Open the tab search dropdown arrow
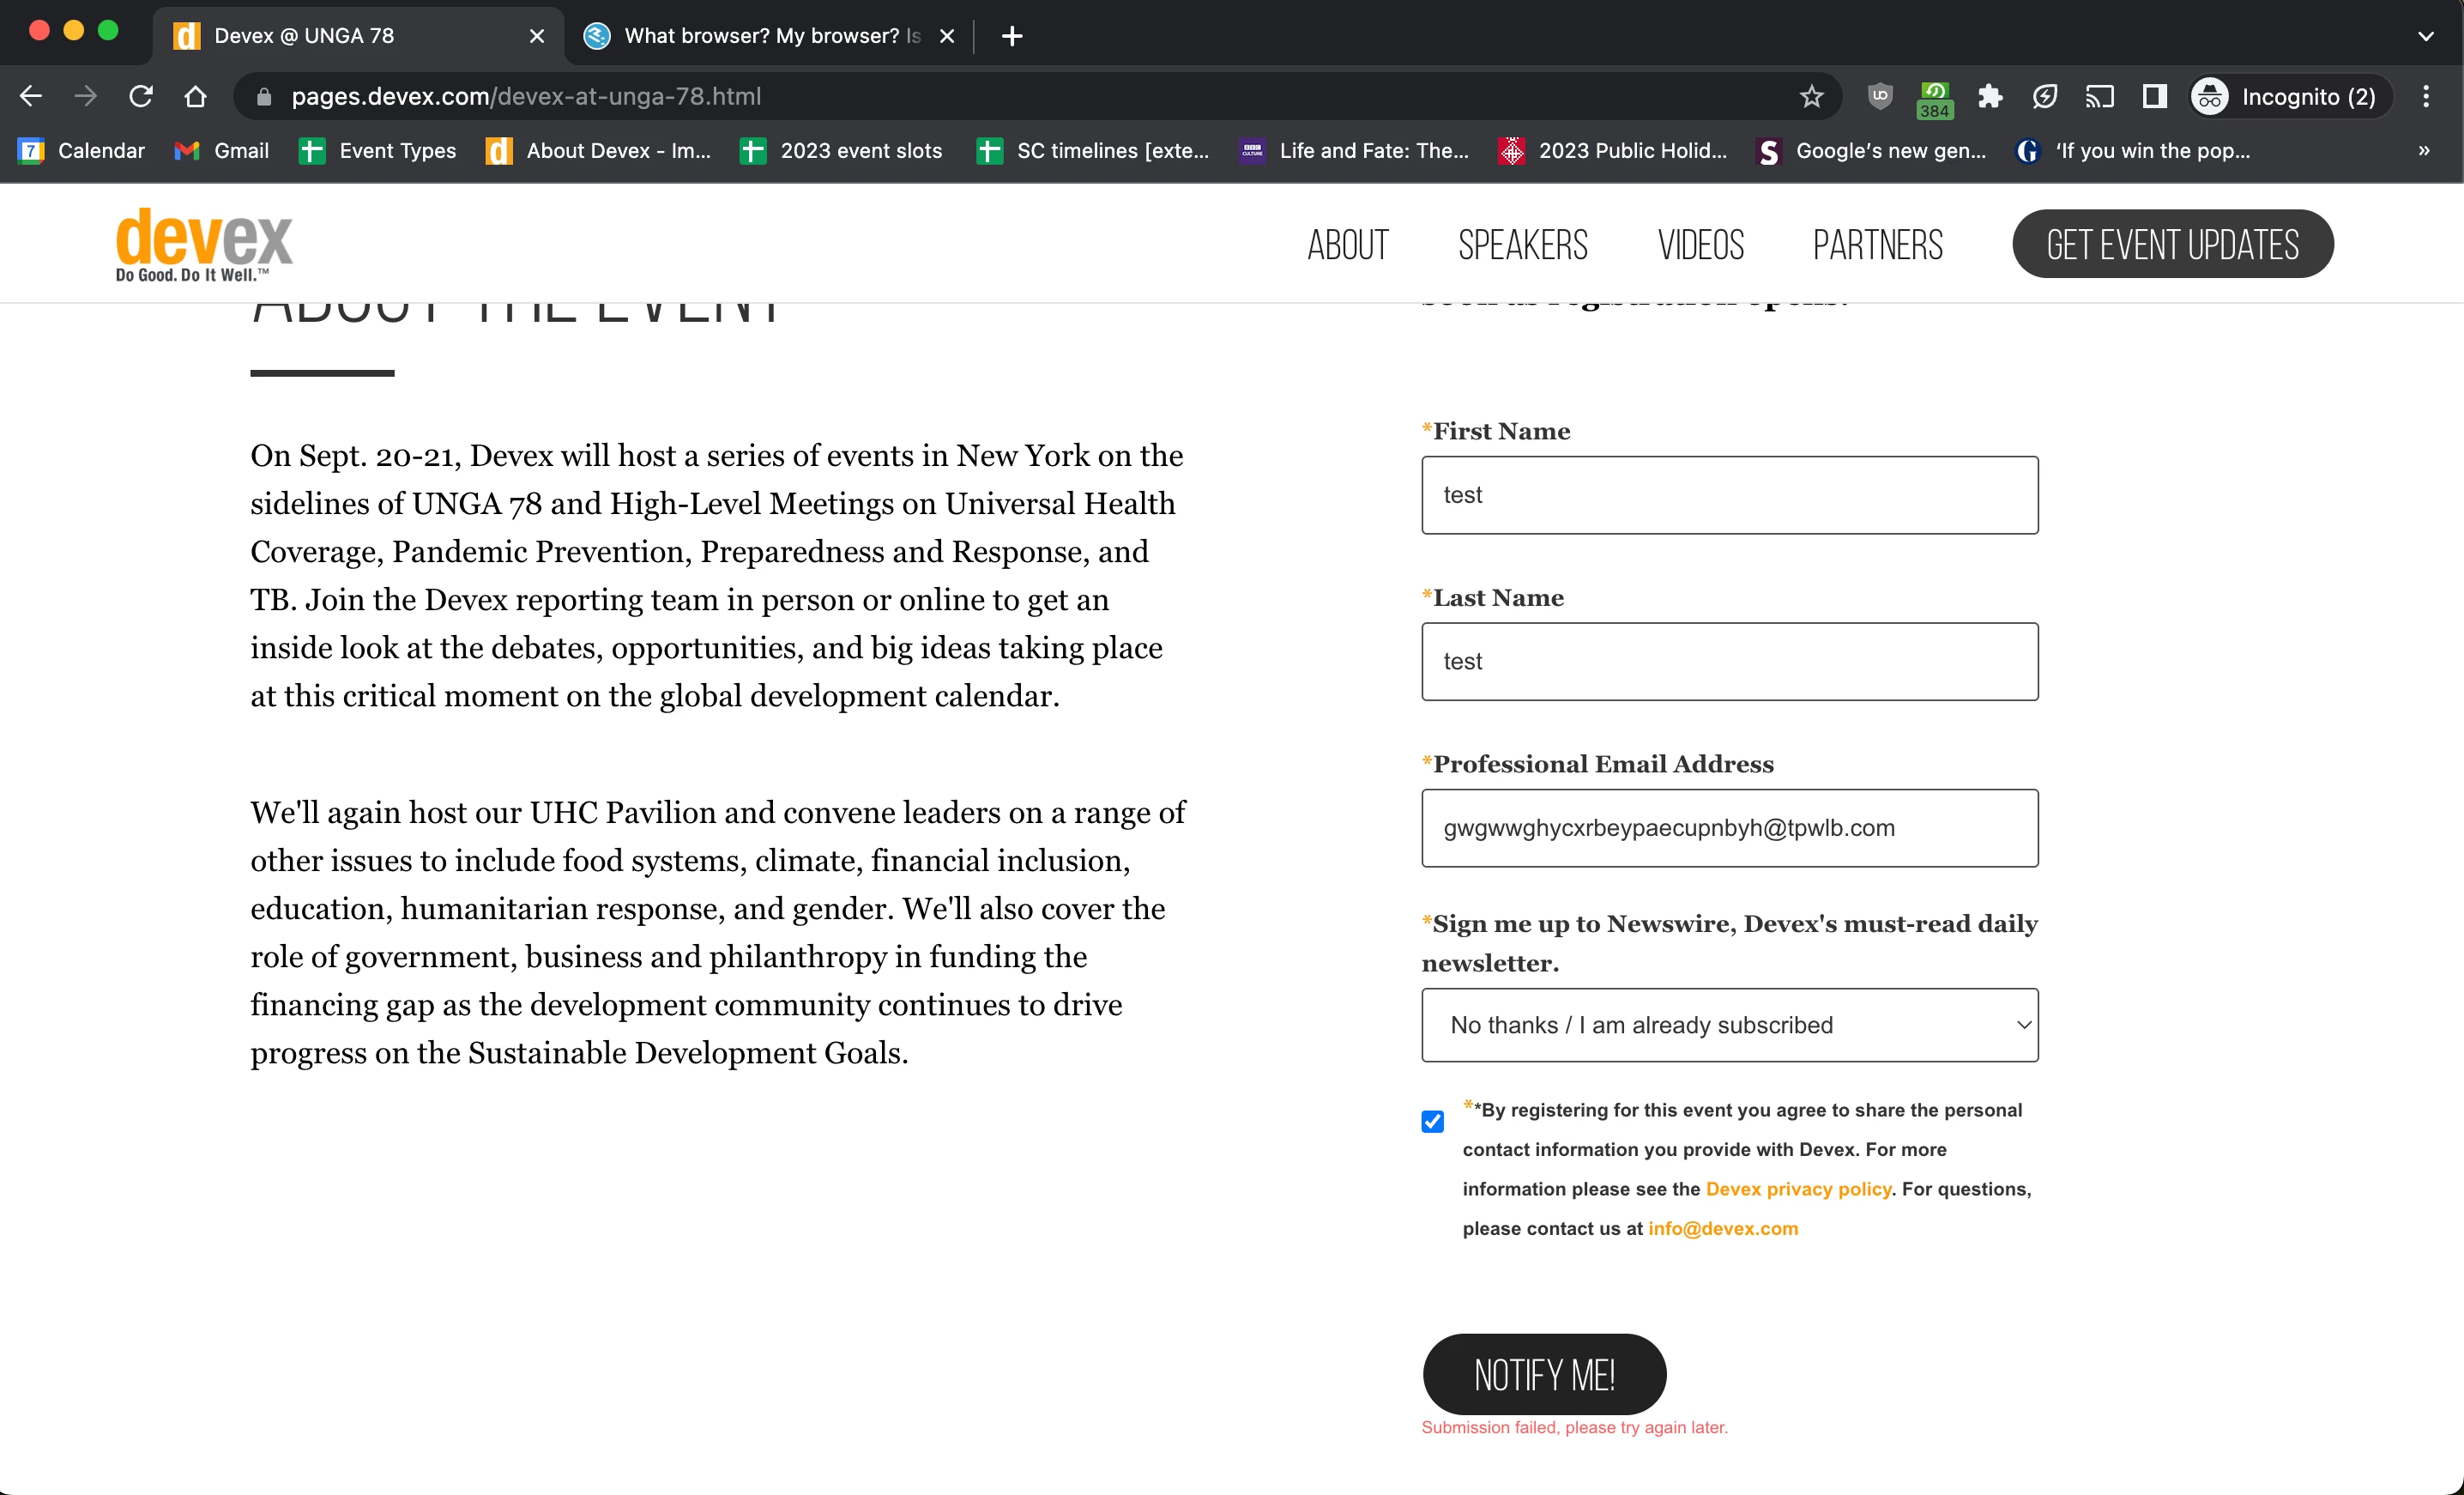 tap(2425, 36)
